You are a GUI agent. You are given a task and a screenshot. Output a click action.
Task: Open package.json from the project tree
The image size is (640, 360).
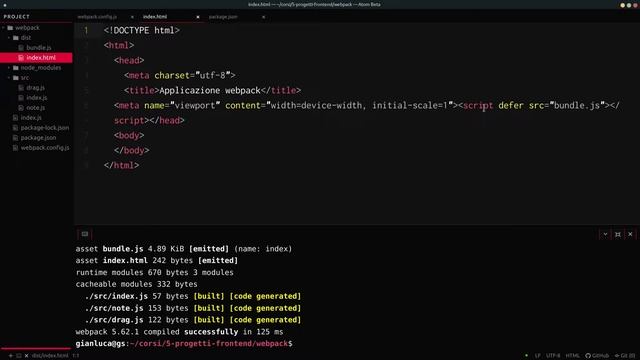tap(38, 138)
